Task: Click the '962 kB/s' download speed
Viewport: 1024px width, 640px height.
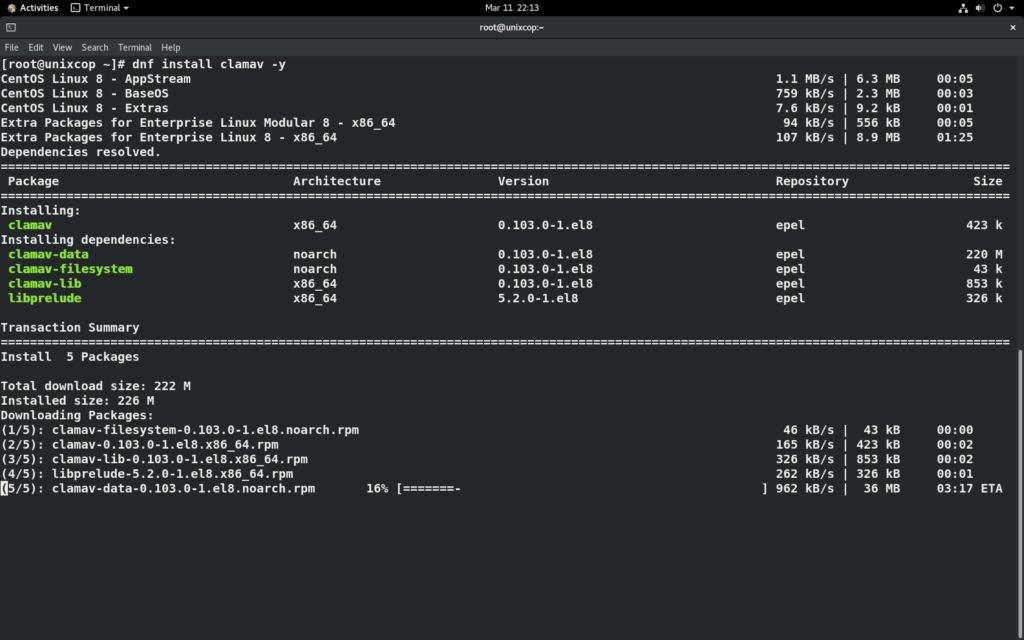Action: [805, 488]
